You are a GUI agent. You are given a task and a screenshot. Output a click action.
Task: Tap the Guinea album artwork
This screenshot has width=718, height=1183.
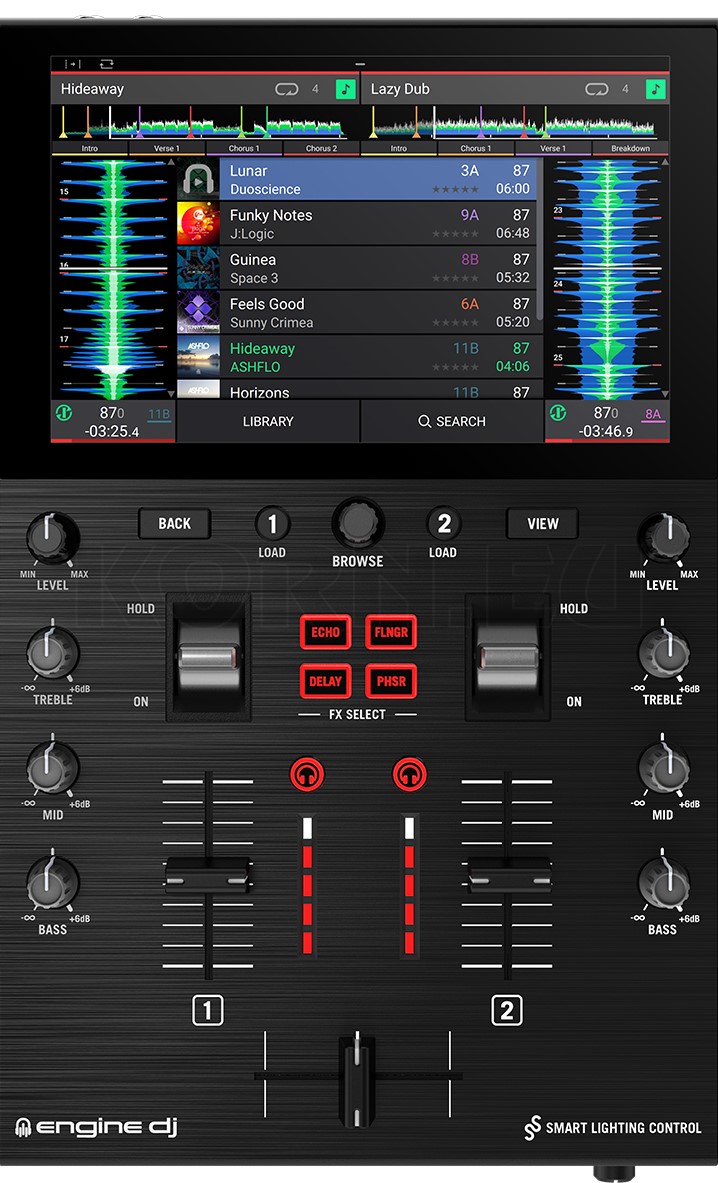click(x=198, y=268)
